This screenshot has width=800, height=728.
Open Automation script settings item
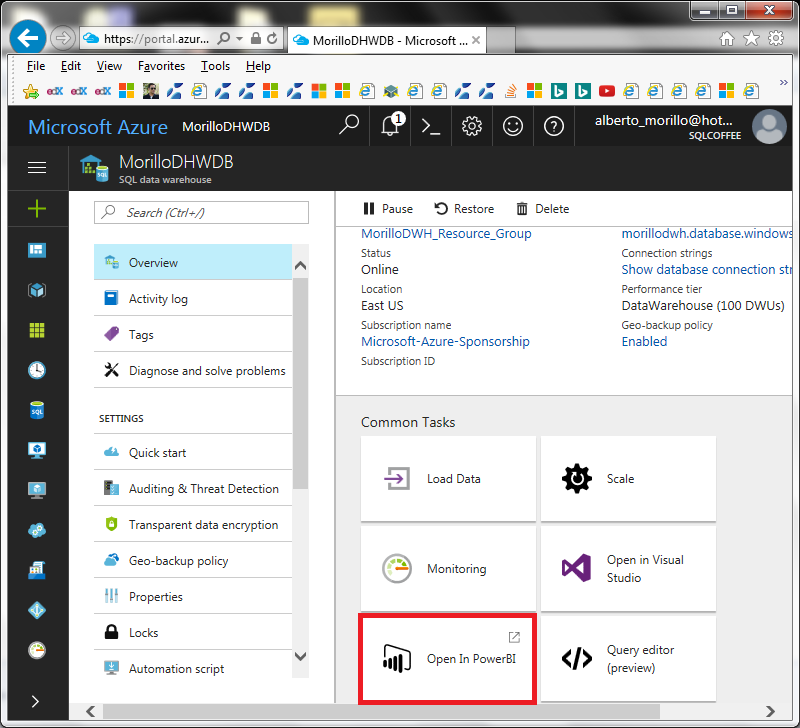[193, 668]
